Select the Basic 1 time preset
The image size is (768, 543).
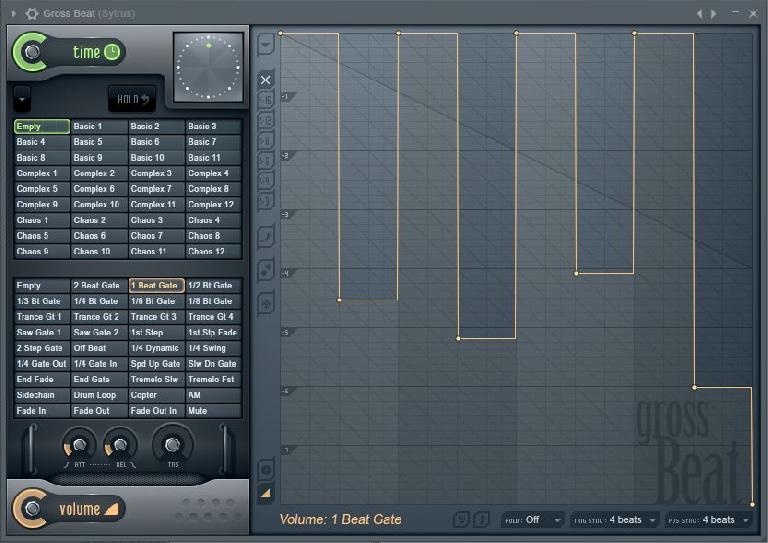click(x=99, y=126)
